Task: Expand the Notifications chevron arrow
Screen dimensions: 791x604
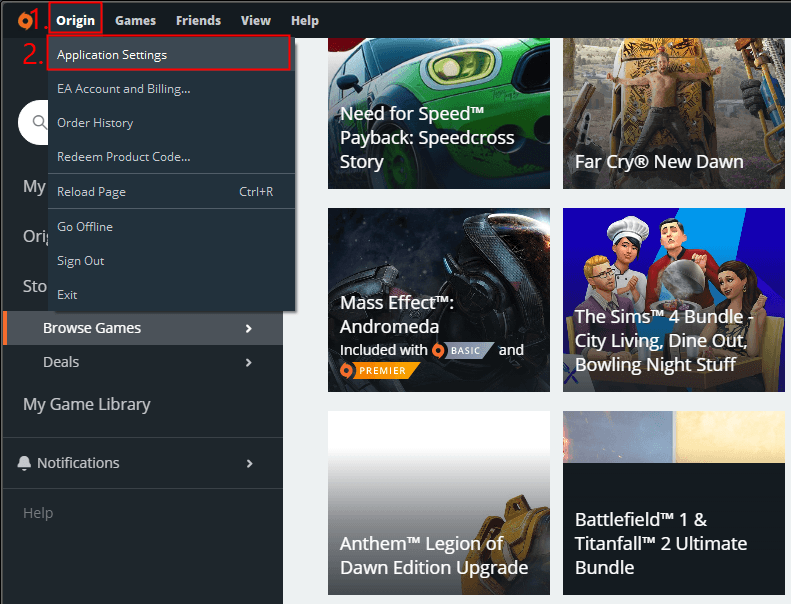Action: (x=249, y=464)
